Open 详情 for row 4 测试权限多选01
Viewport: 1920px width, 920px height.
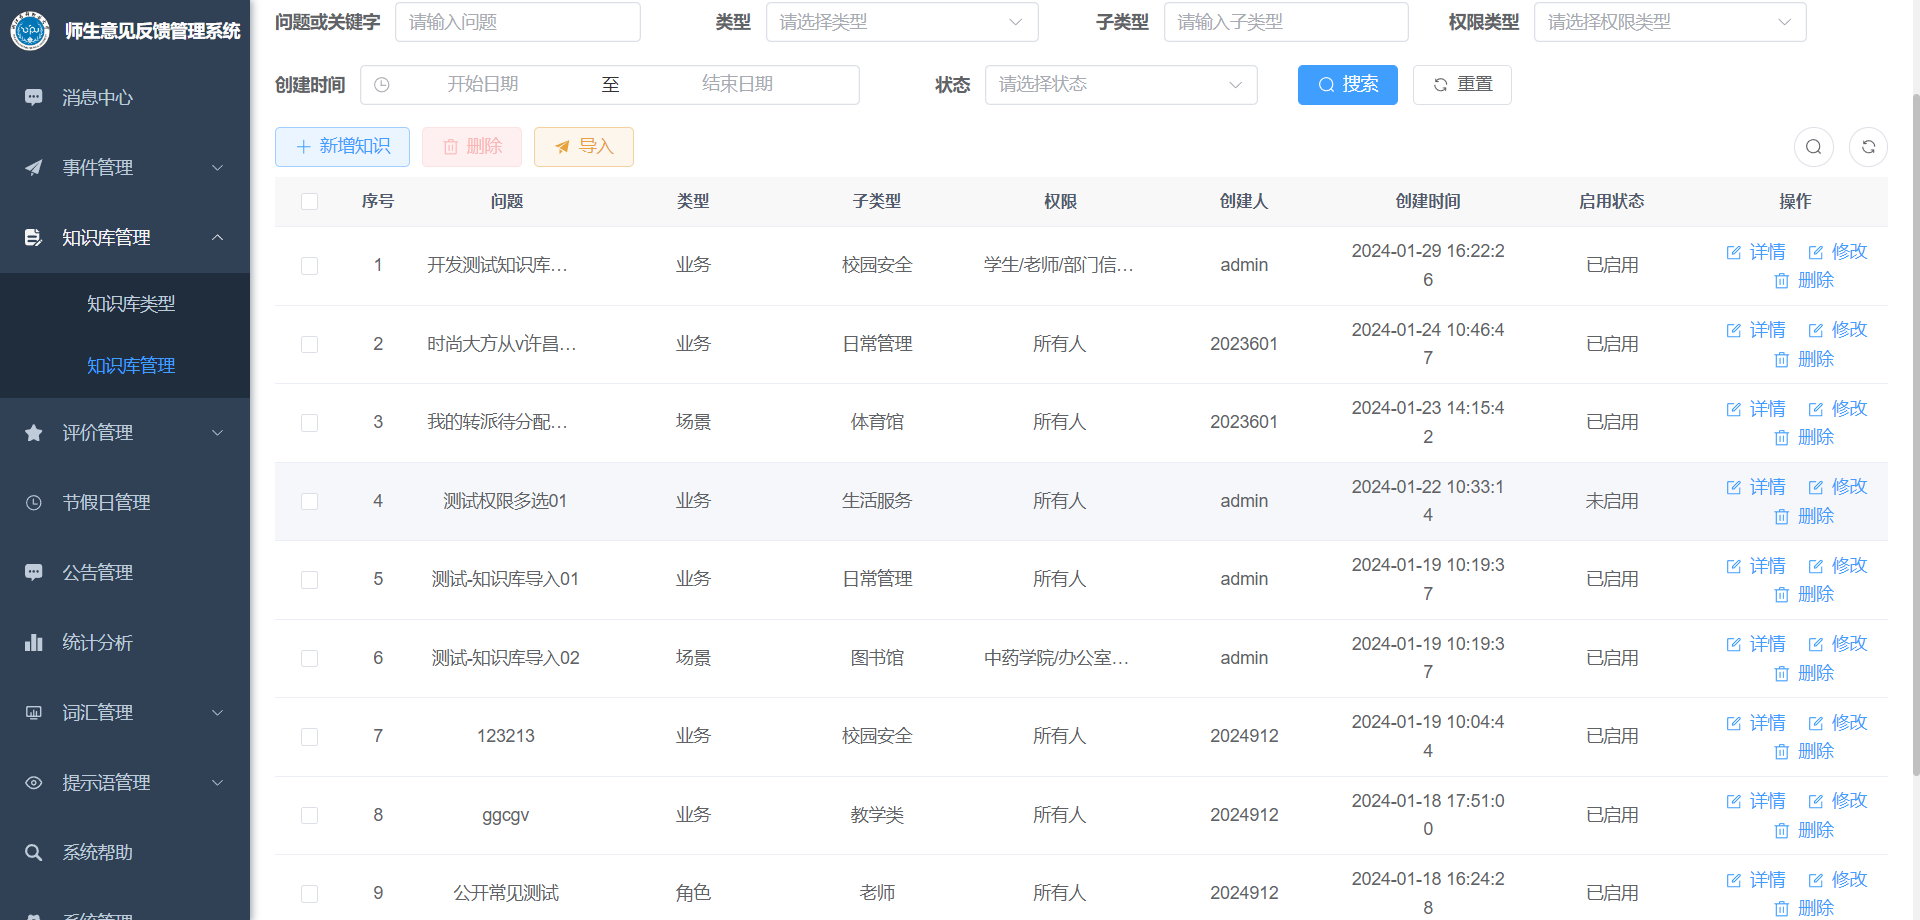click(1756, 486)
